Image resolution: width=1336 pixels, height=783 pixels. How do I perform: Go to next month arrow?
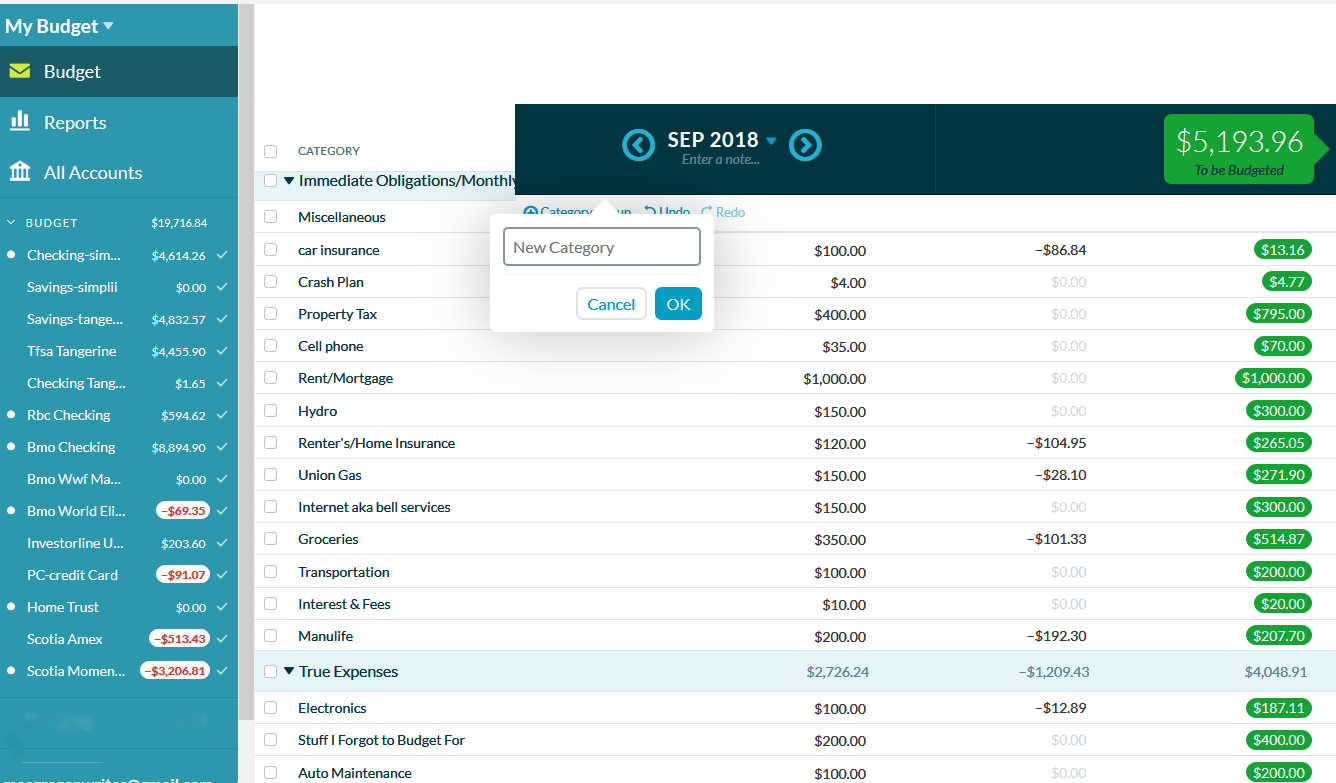[805, 145]
